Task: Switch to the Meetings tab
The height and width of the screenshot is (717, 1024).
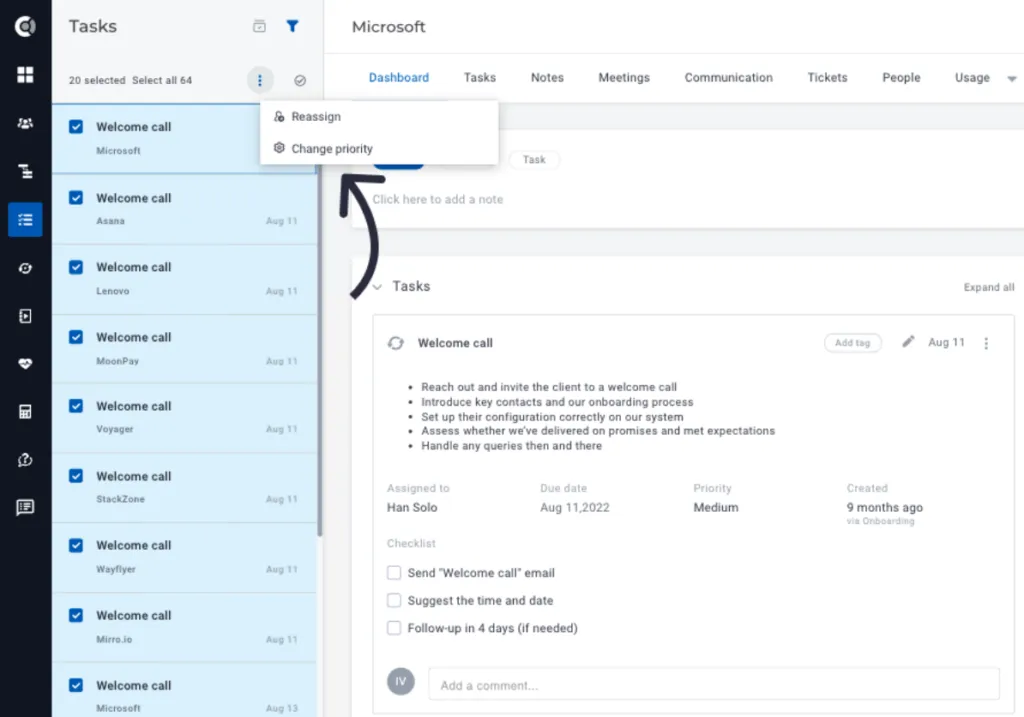Action: point(624,77)
